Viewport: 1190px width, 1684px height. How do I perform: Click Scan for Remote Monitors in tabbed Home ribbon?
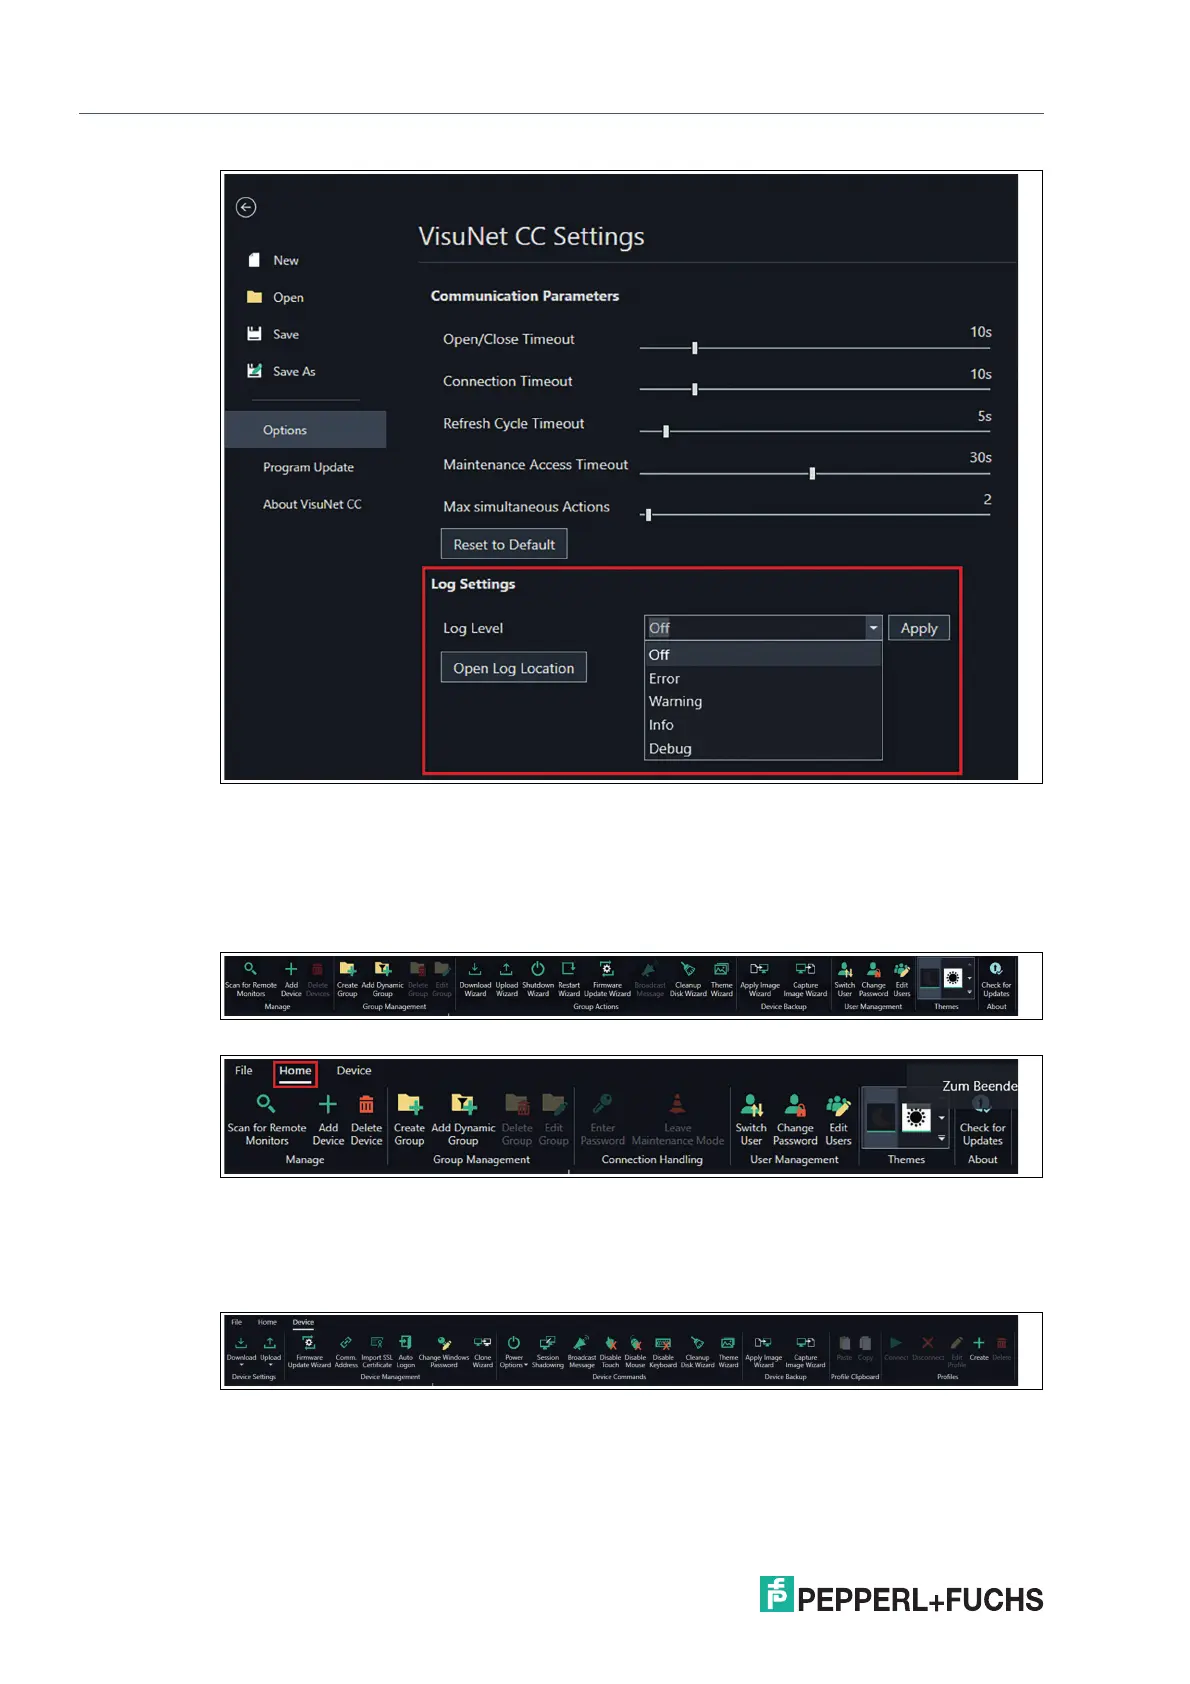tap(266, 1120)
